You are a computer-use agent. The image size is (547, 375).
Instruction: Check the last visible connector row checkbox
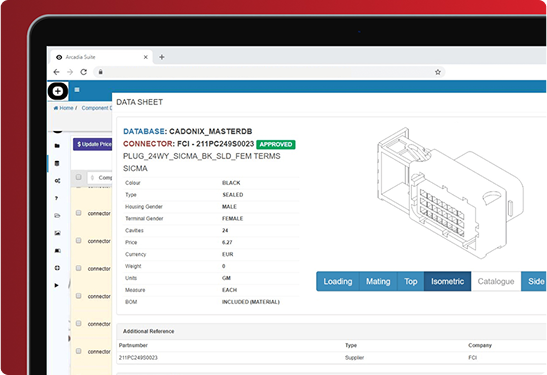click(78, 351)
